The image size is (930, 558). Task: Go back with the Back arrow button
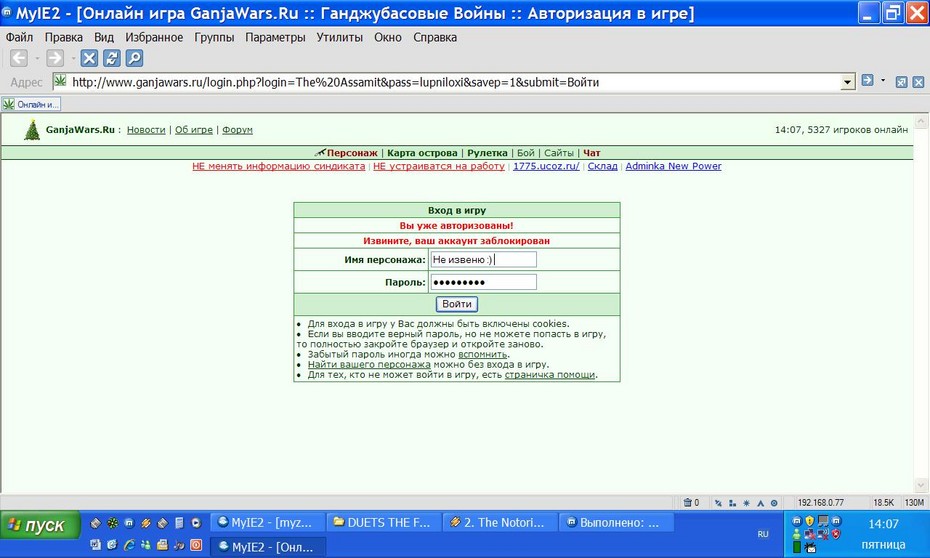[x=19, y=58]
